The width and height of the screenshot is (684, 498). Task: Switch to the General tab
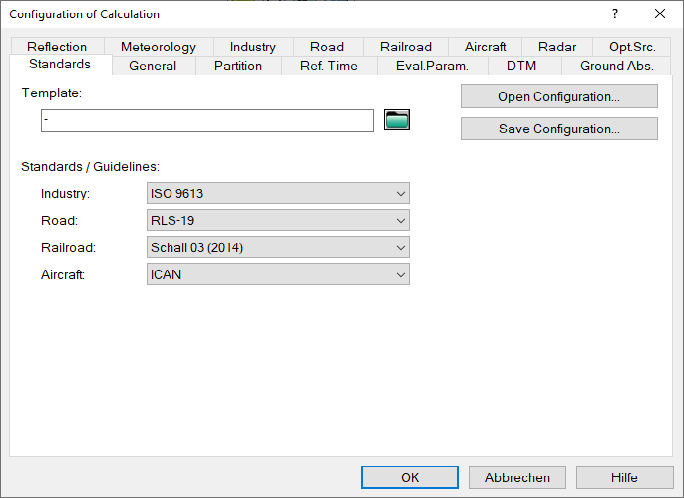pos(153,66)
